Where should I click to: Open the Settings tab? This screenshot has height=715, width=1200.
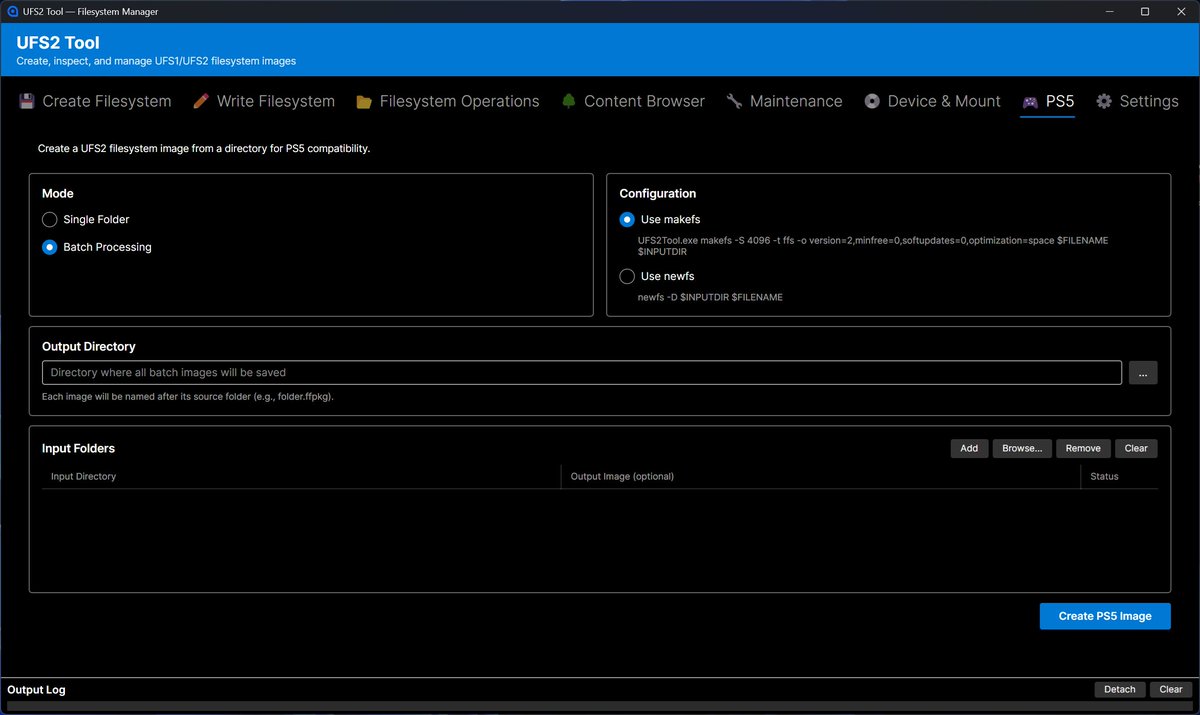[1137, 101]
